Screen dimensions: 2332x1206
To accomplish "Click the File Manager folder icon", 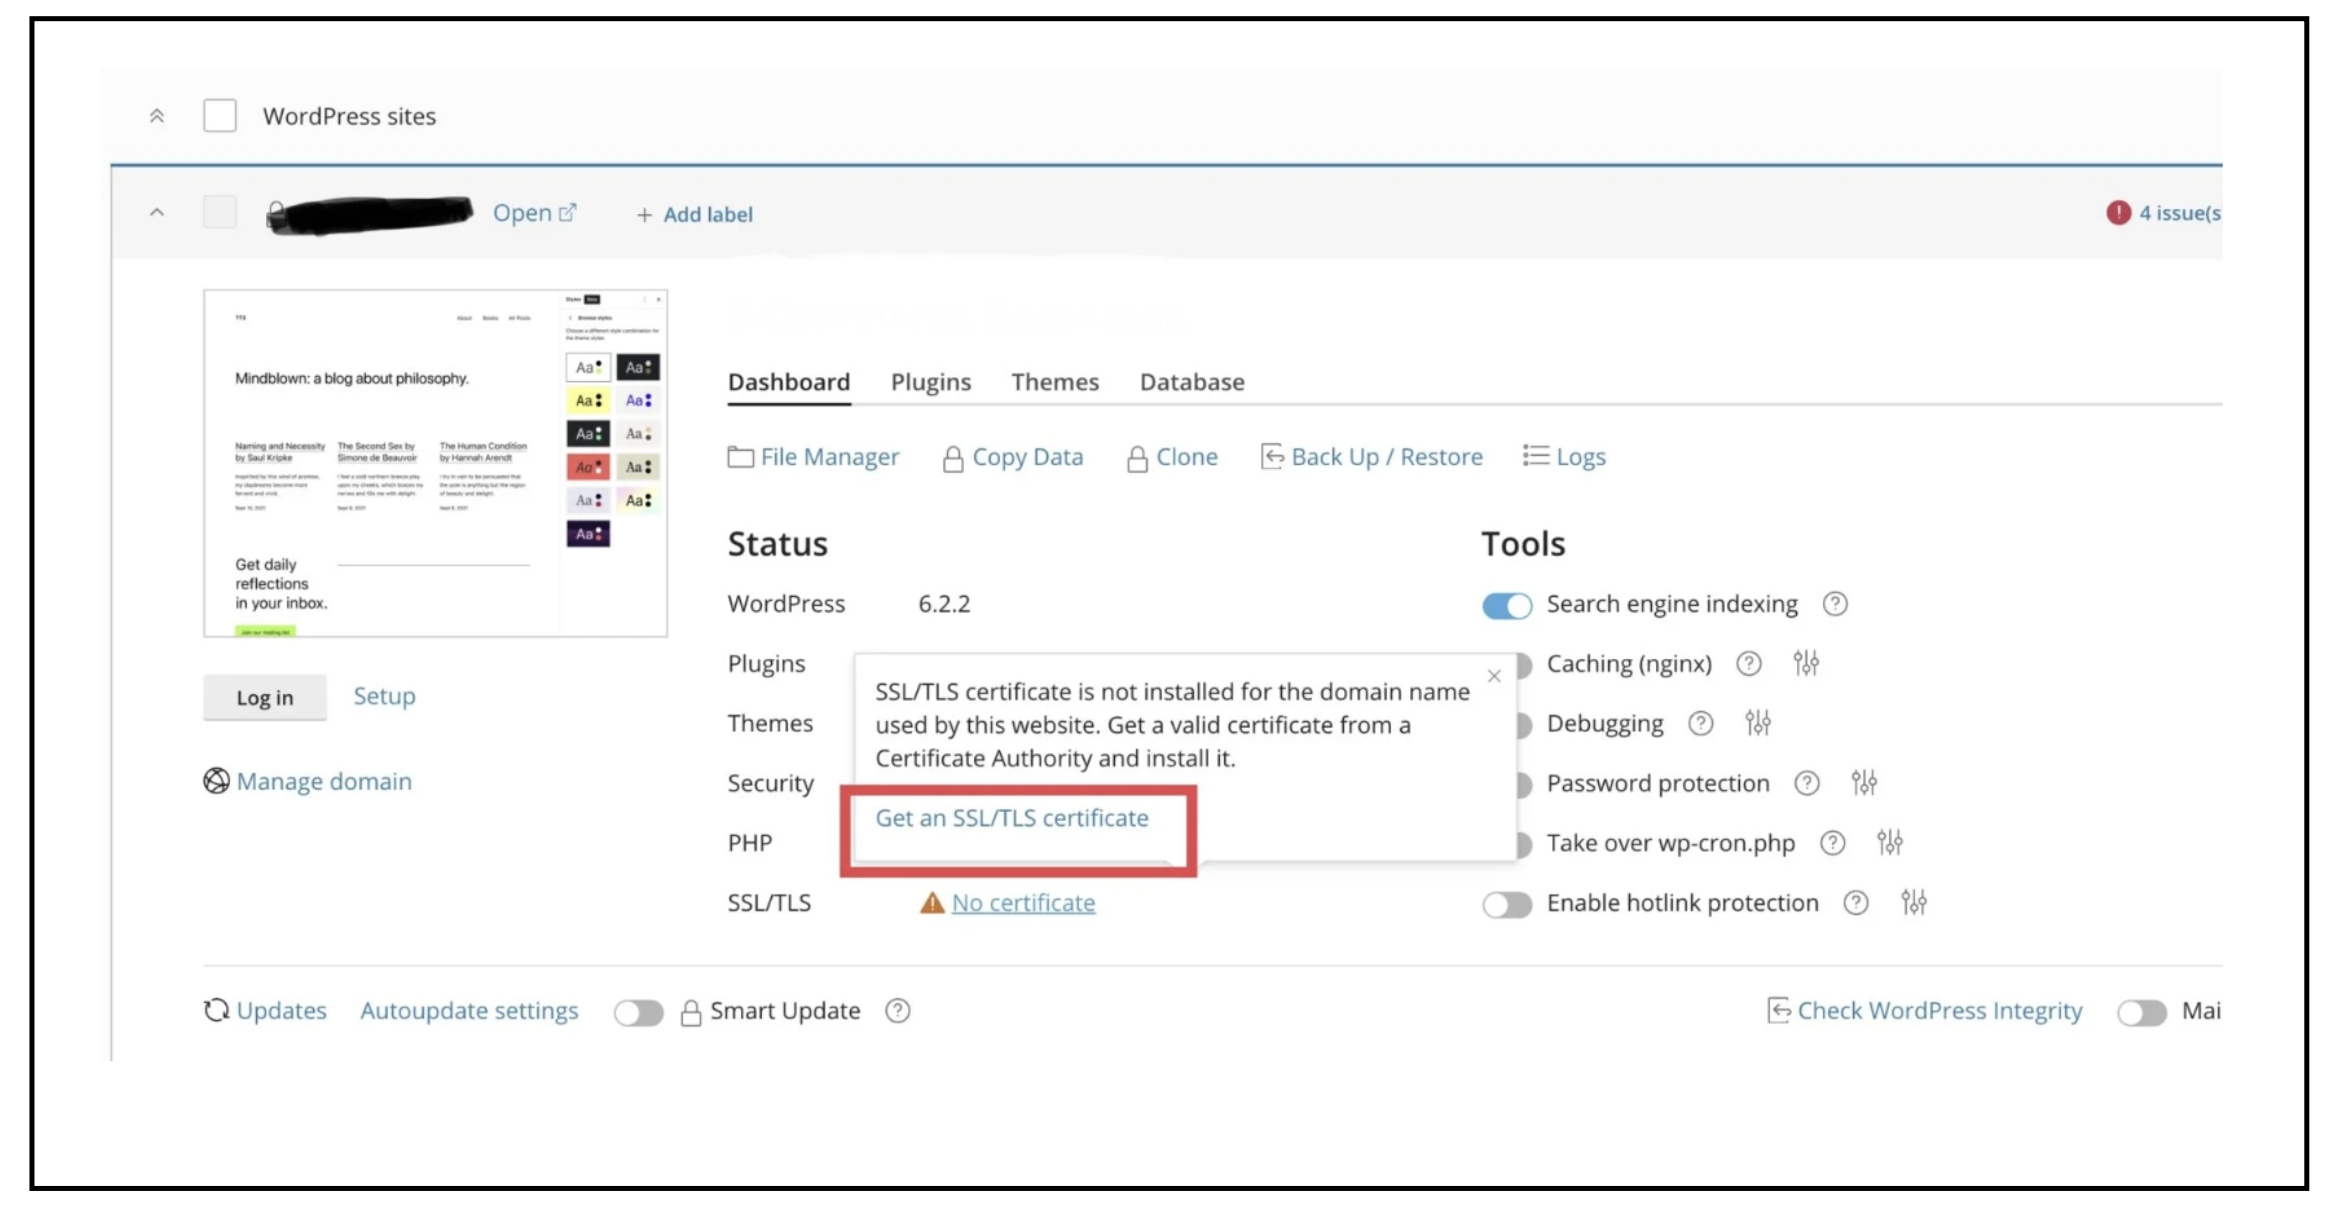I will click(x=740, y=457).
